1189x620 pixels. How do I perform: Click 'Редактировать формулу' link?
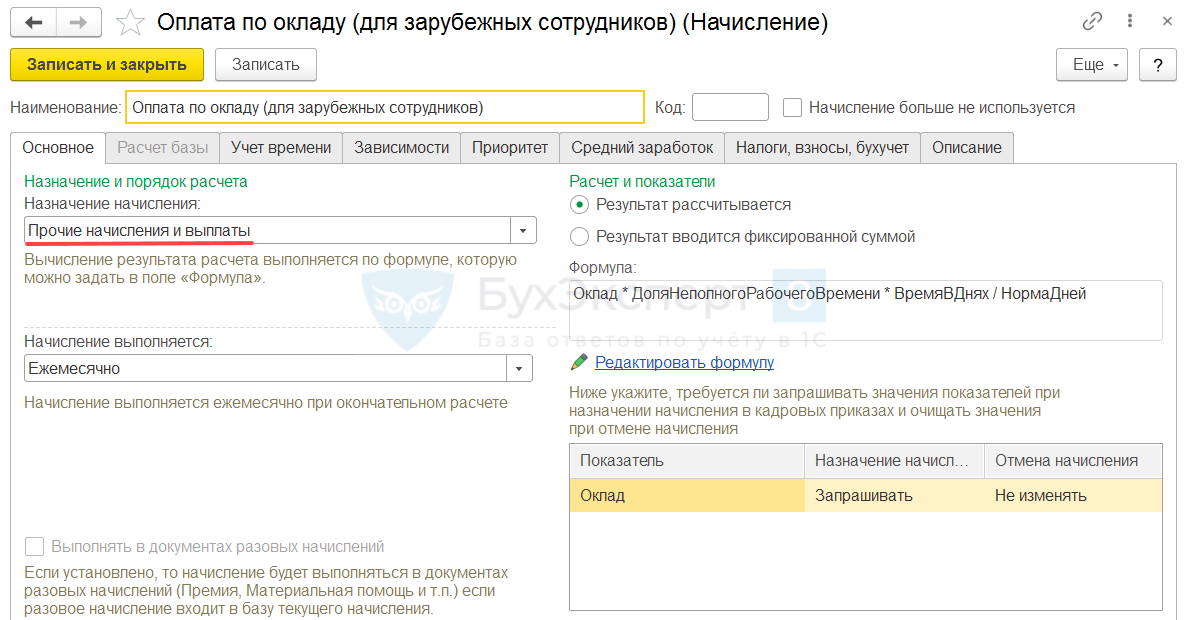pos(684,362)
